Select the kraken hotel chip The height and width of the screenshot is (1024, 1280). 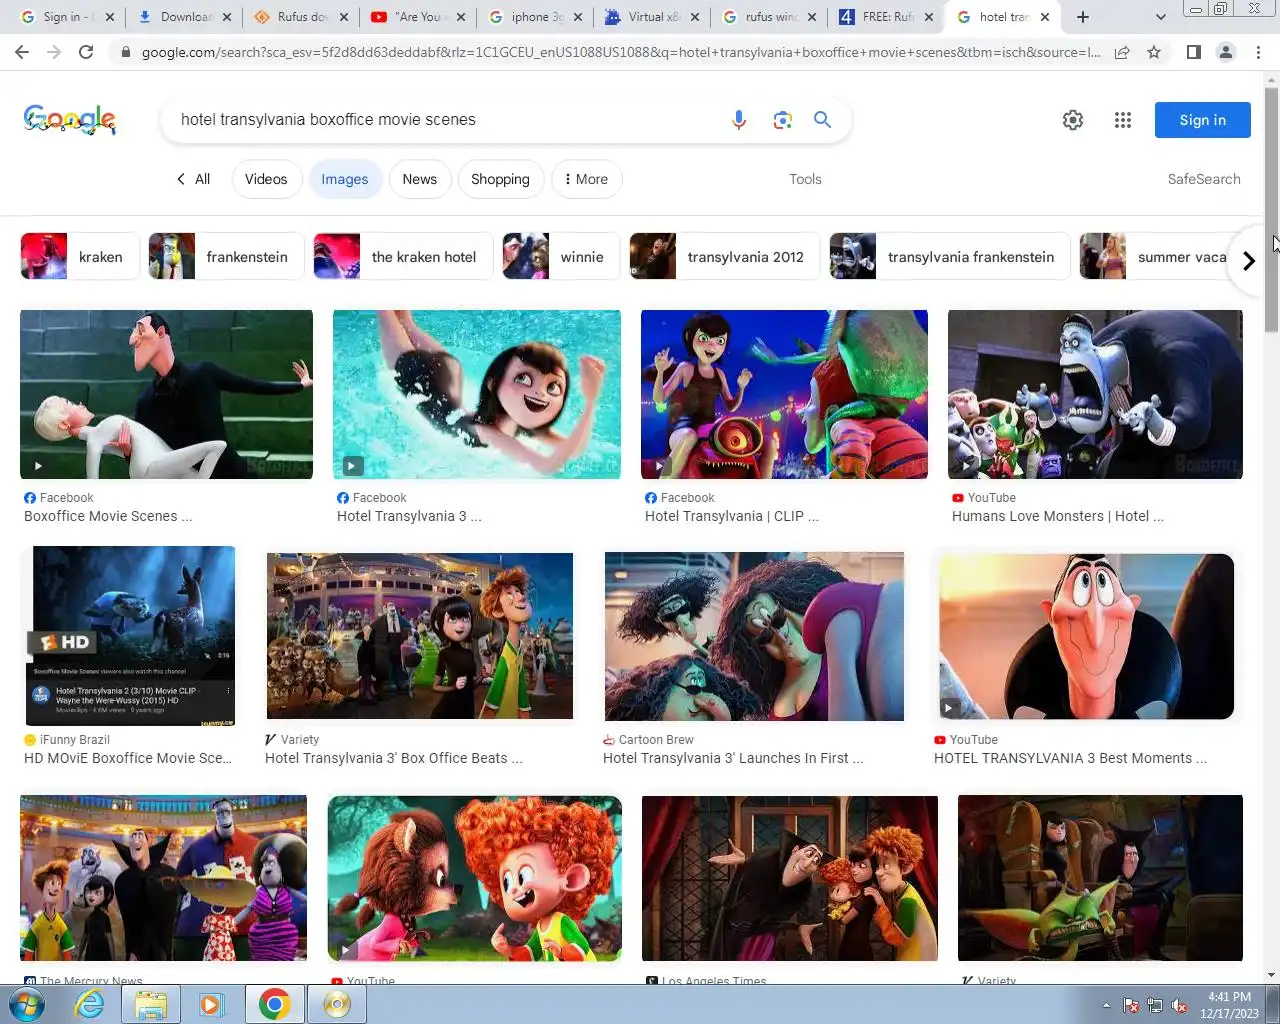click(x=403, y=257)
